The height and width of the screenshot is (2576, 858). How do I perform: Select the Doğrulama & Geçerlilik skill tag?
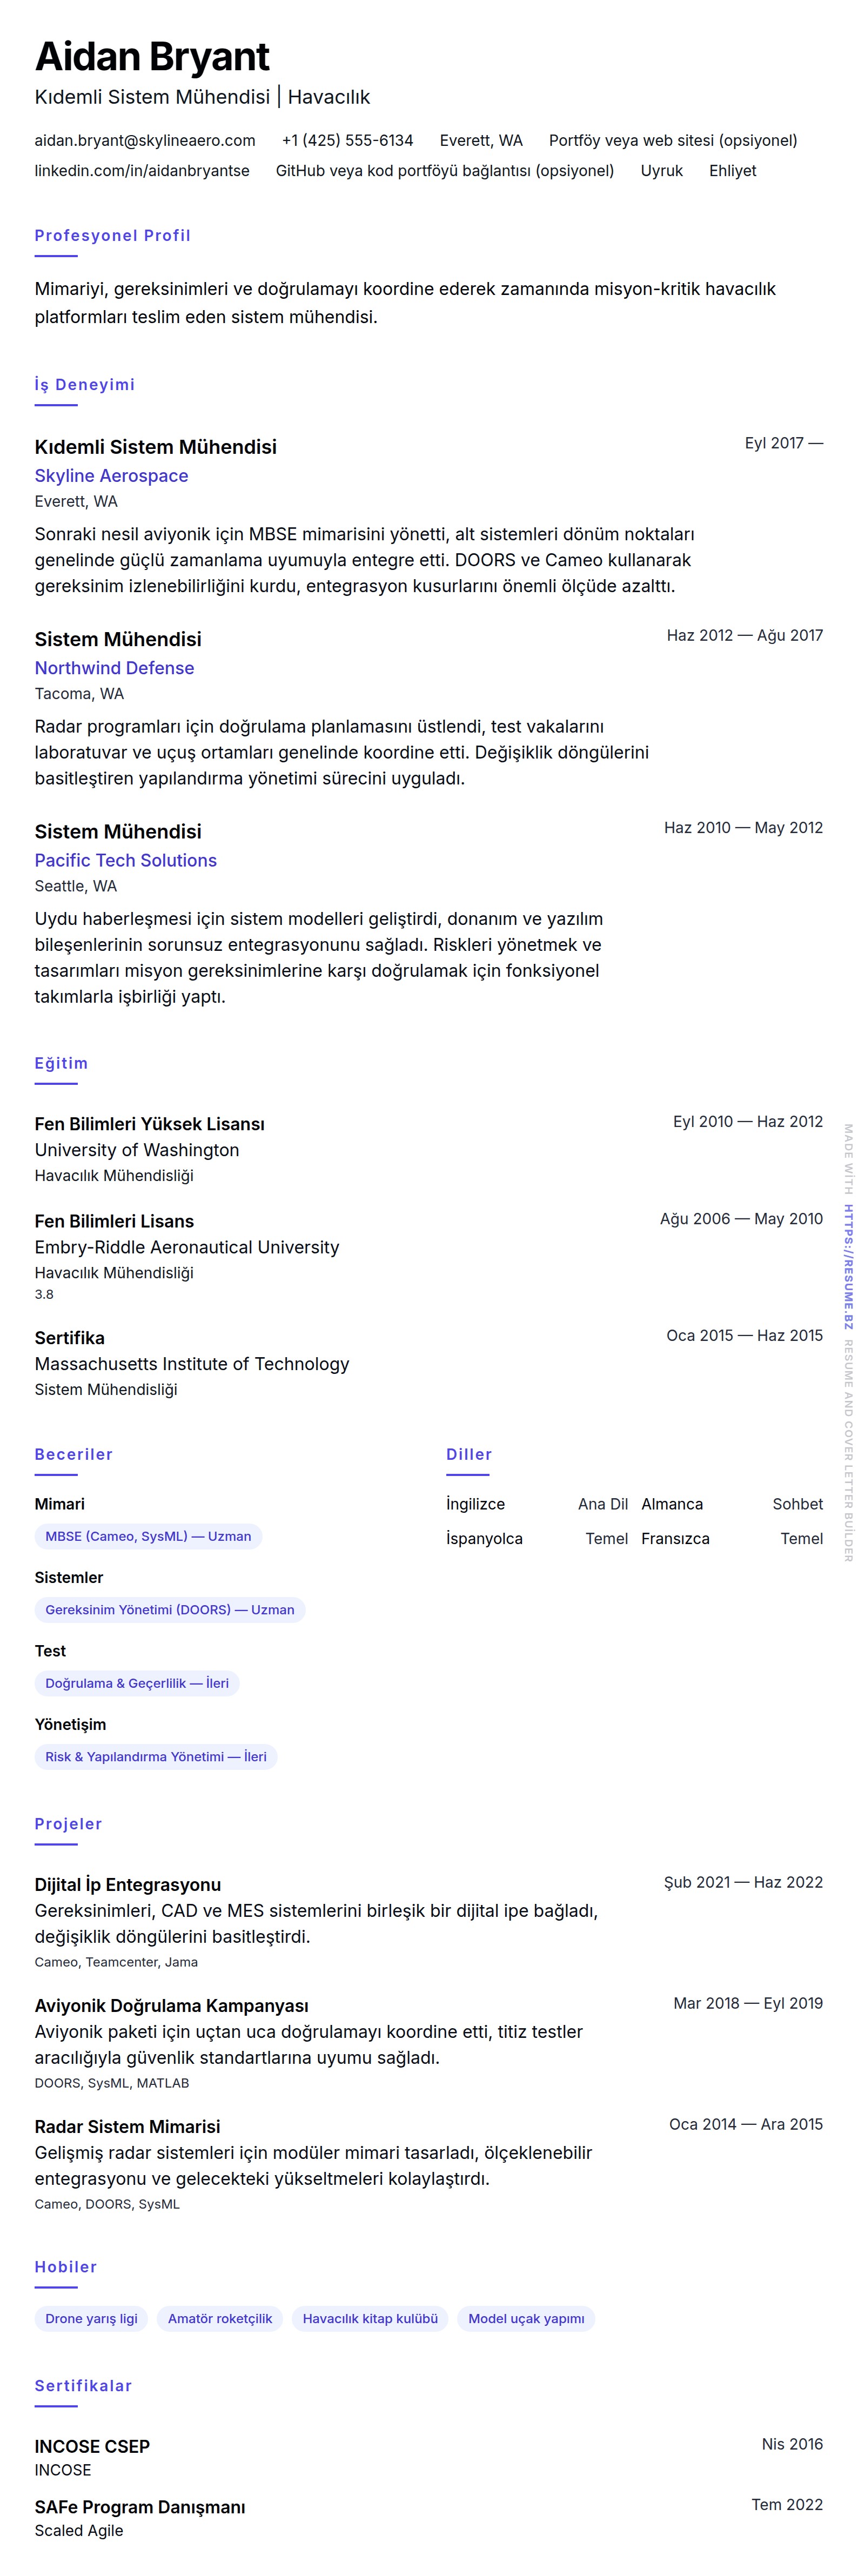pos(137,1683)
